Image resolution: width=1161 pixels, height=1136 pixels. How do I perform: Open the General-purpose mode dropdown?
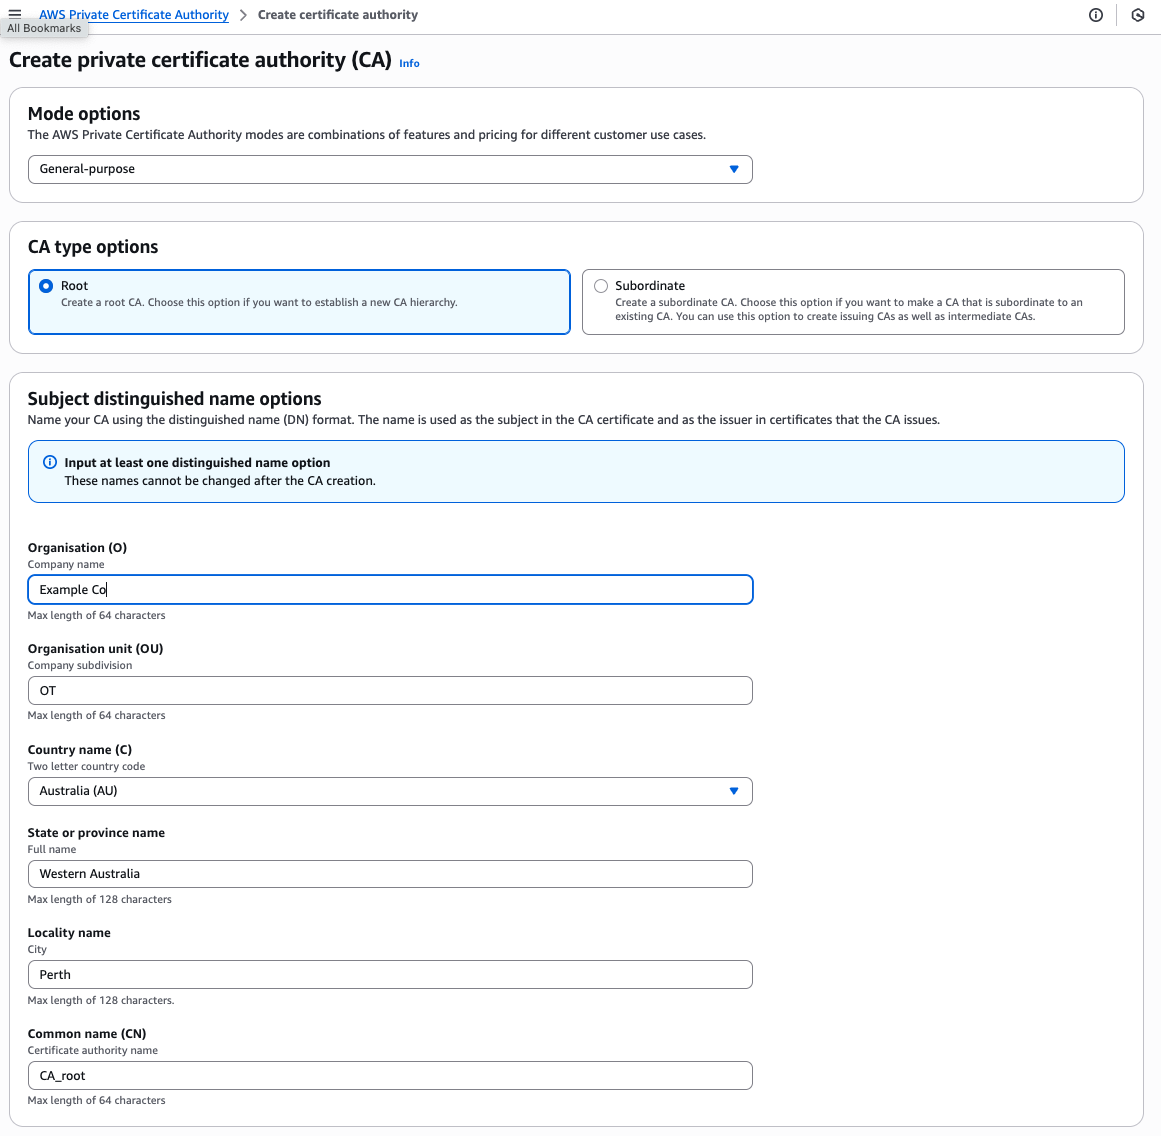point(390,169)
